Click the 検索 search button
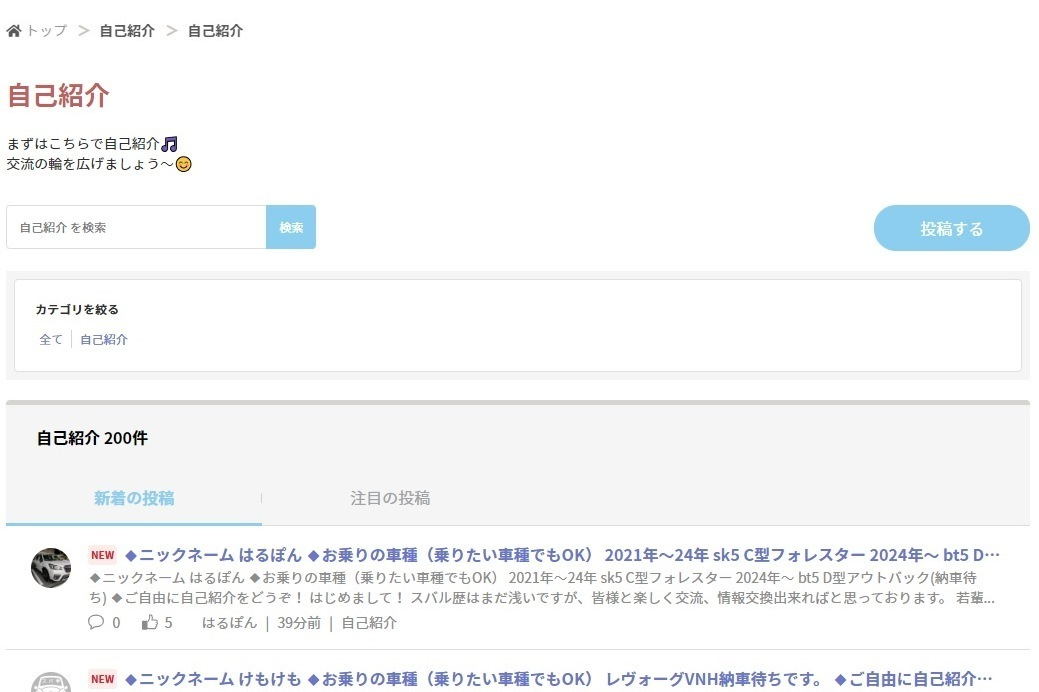This screenshot has width=1039, height=692. 291,227
